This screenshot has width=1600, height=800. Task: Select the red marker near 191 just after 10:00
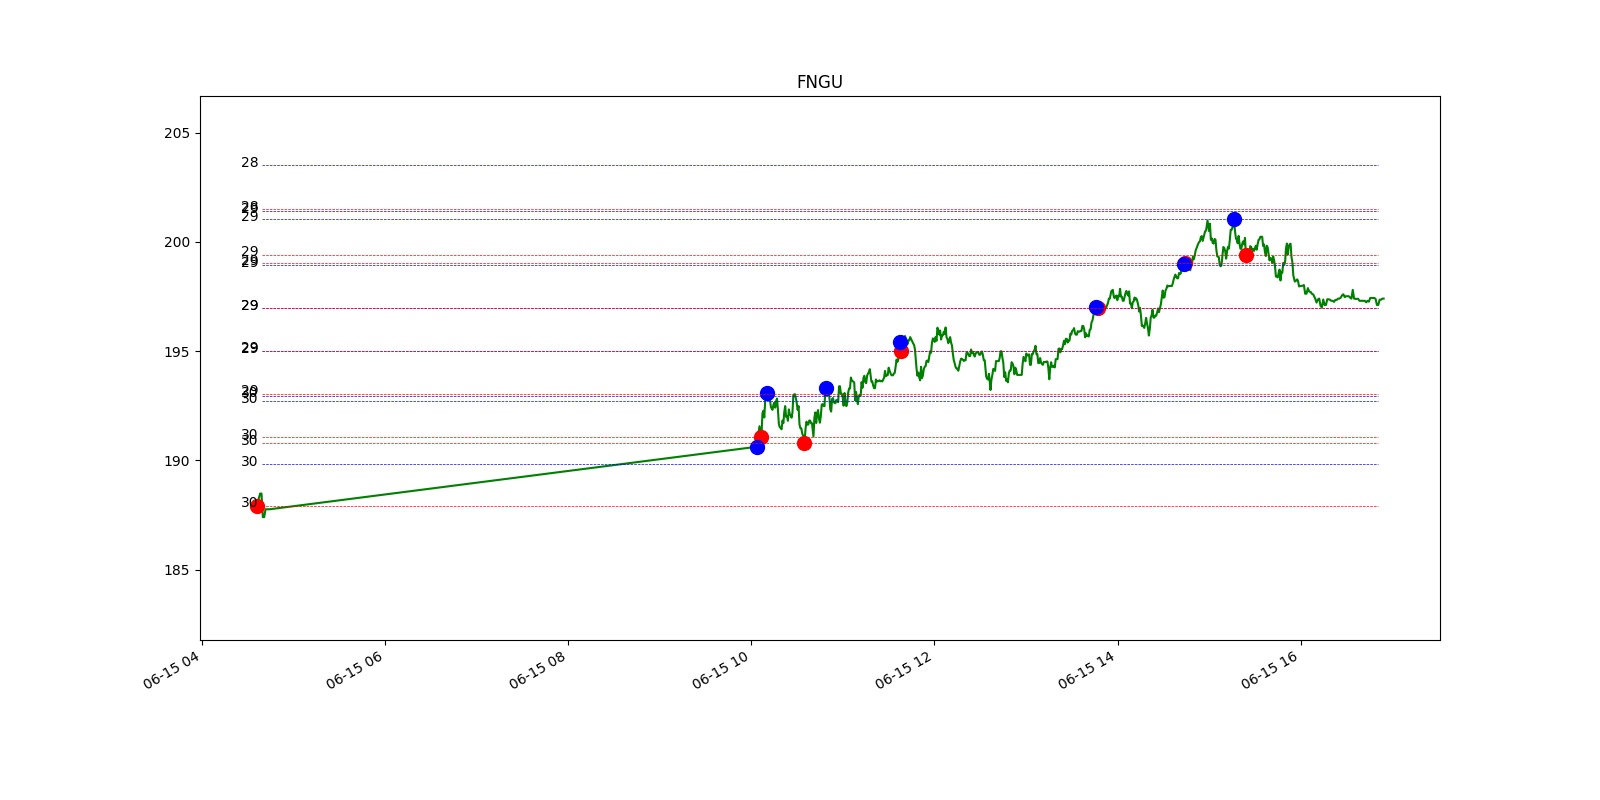(x=761, y=437)
